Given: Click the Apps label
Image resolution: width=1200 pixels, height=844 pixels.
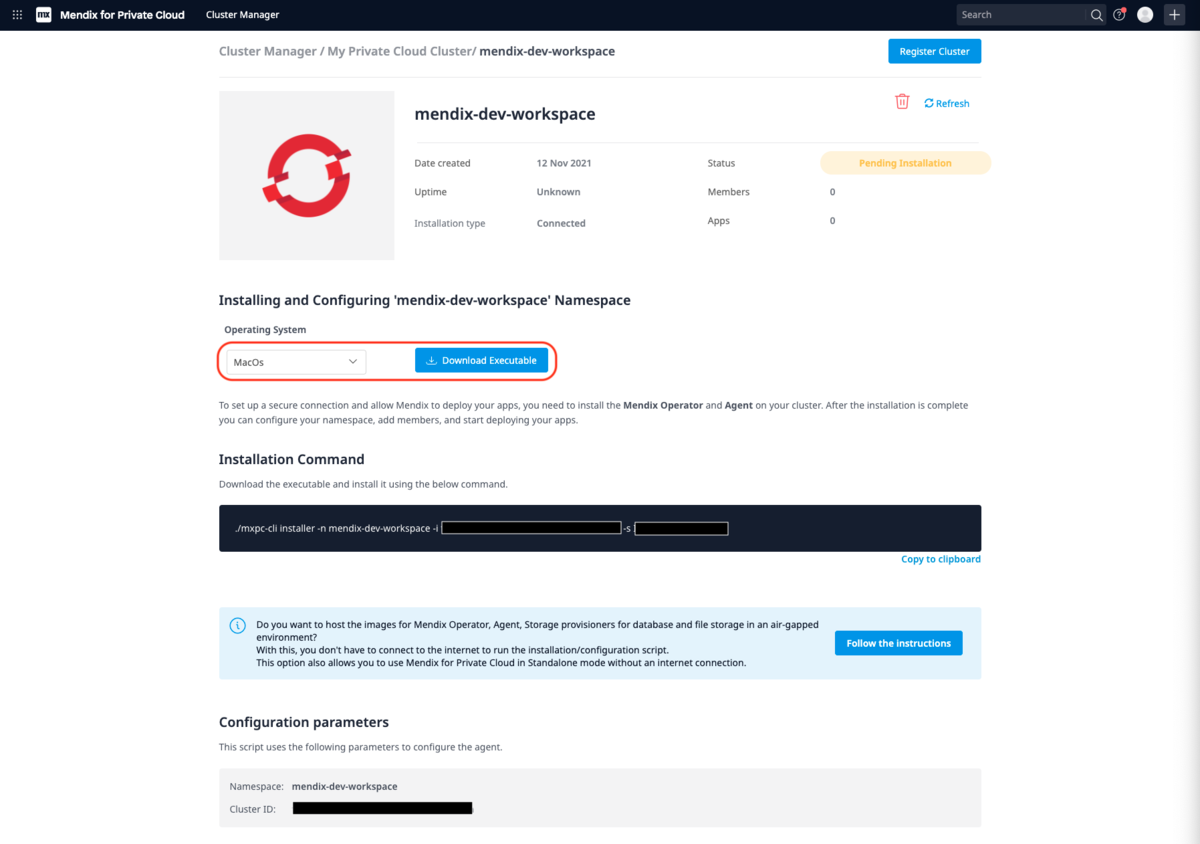Looking at the screenshot, I should click(718, 221).
